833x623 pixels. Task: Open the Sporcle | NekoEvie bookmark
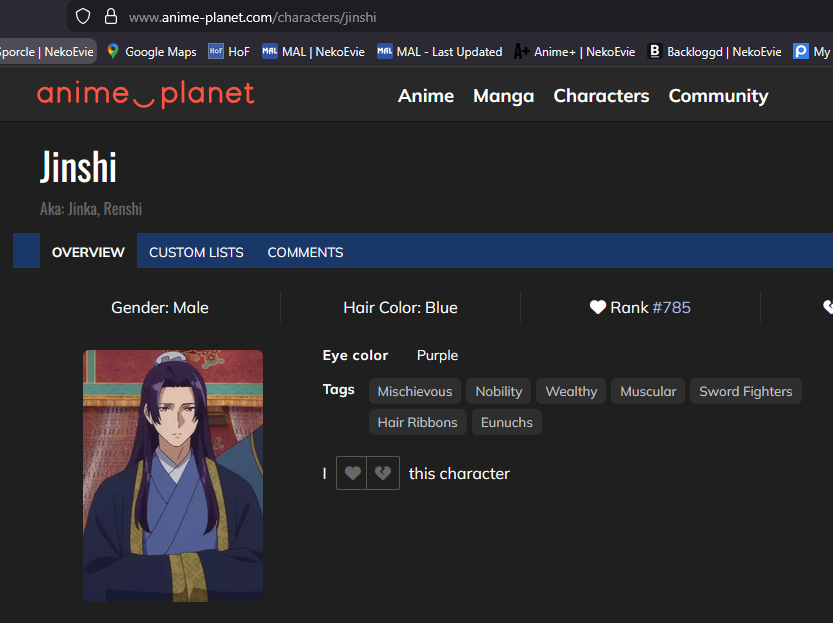click(x=47, y=52)
